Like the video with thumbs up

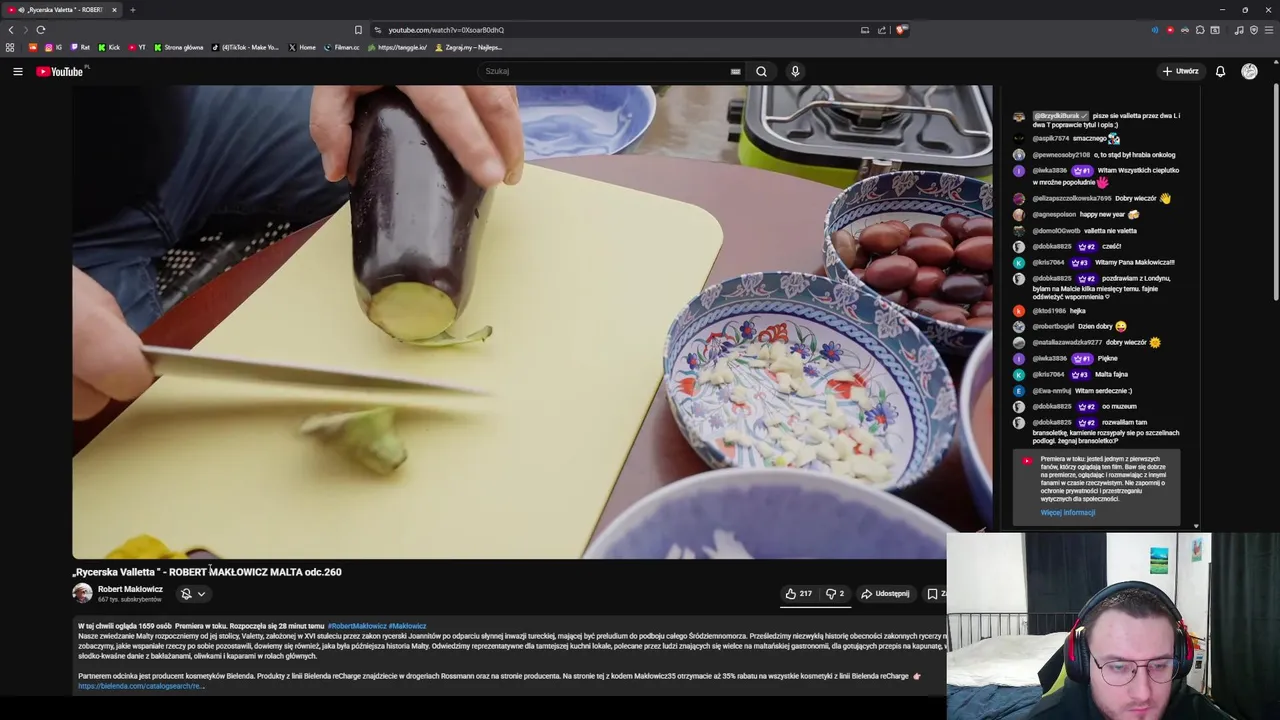pos(798,594)
